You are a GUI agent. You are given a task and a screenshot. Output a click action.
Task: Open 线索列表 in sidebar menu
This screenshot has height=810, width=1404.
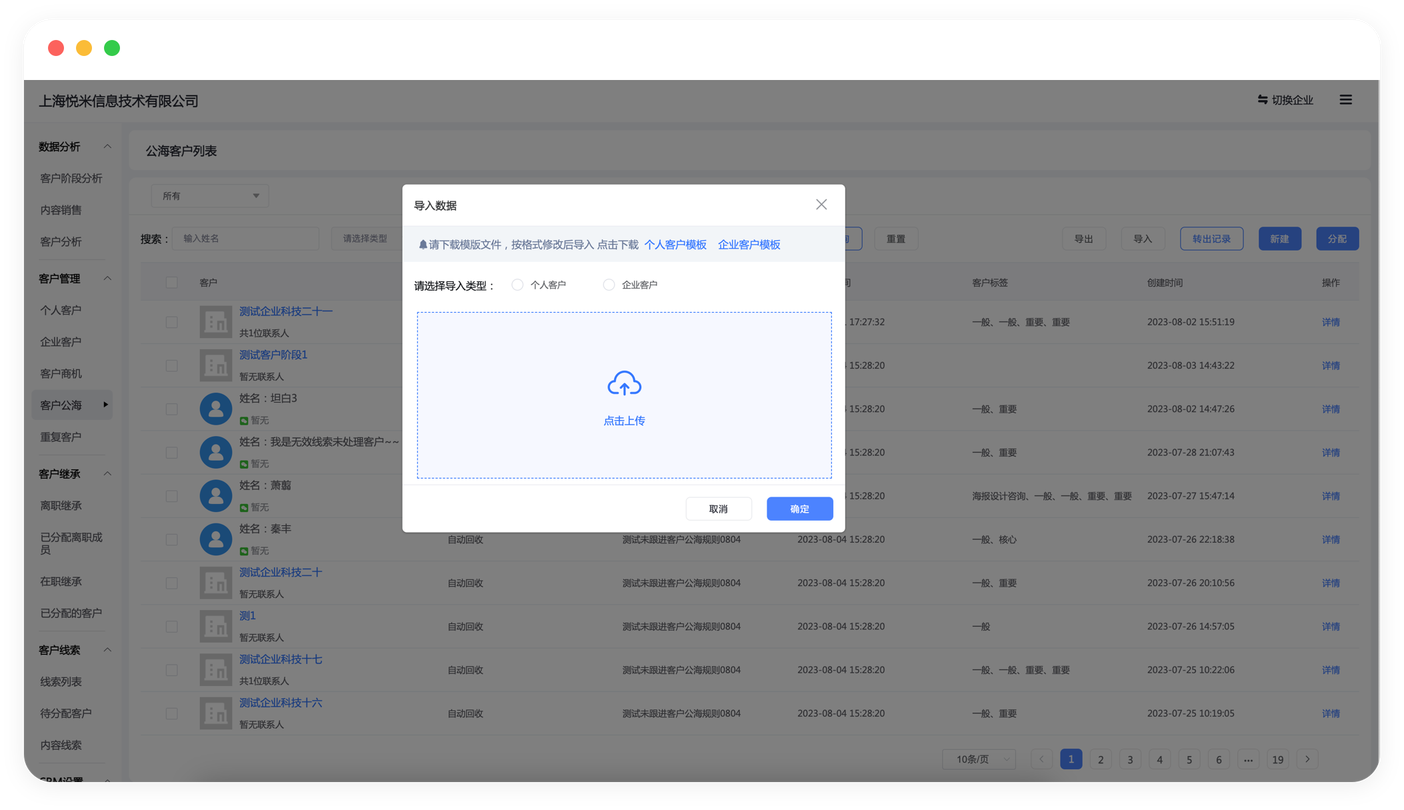click(61, 682)
